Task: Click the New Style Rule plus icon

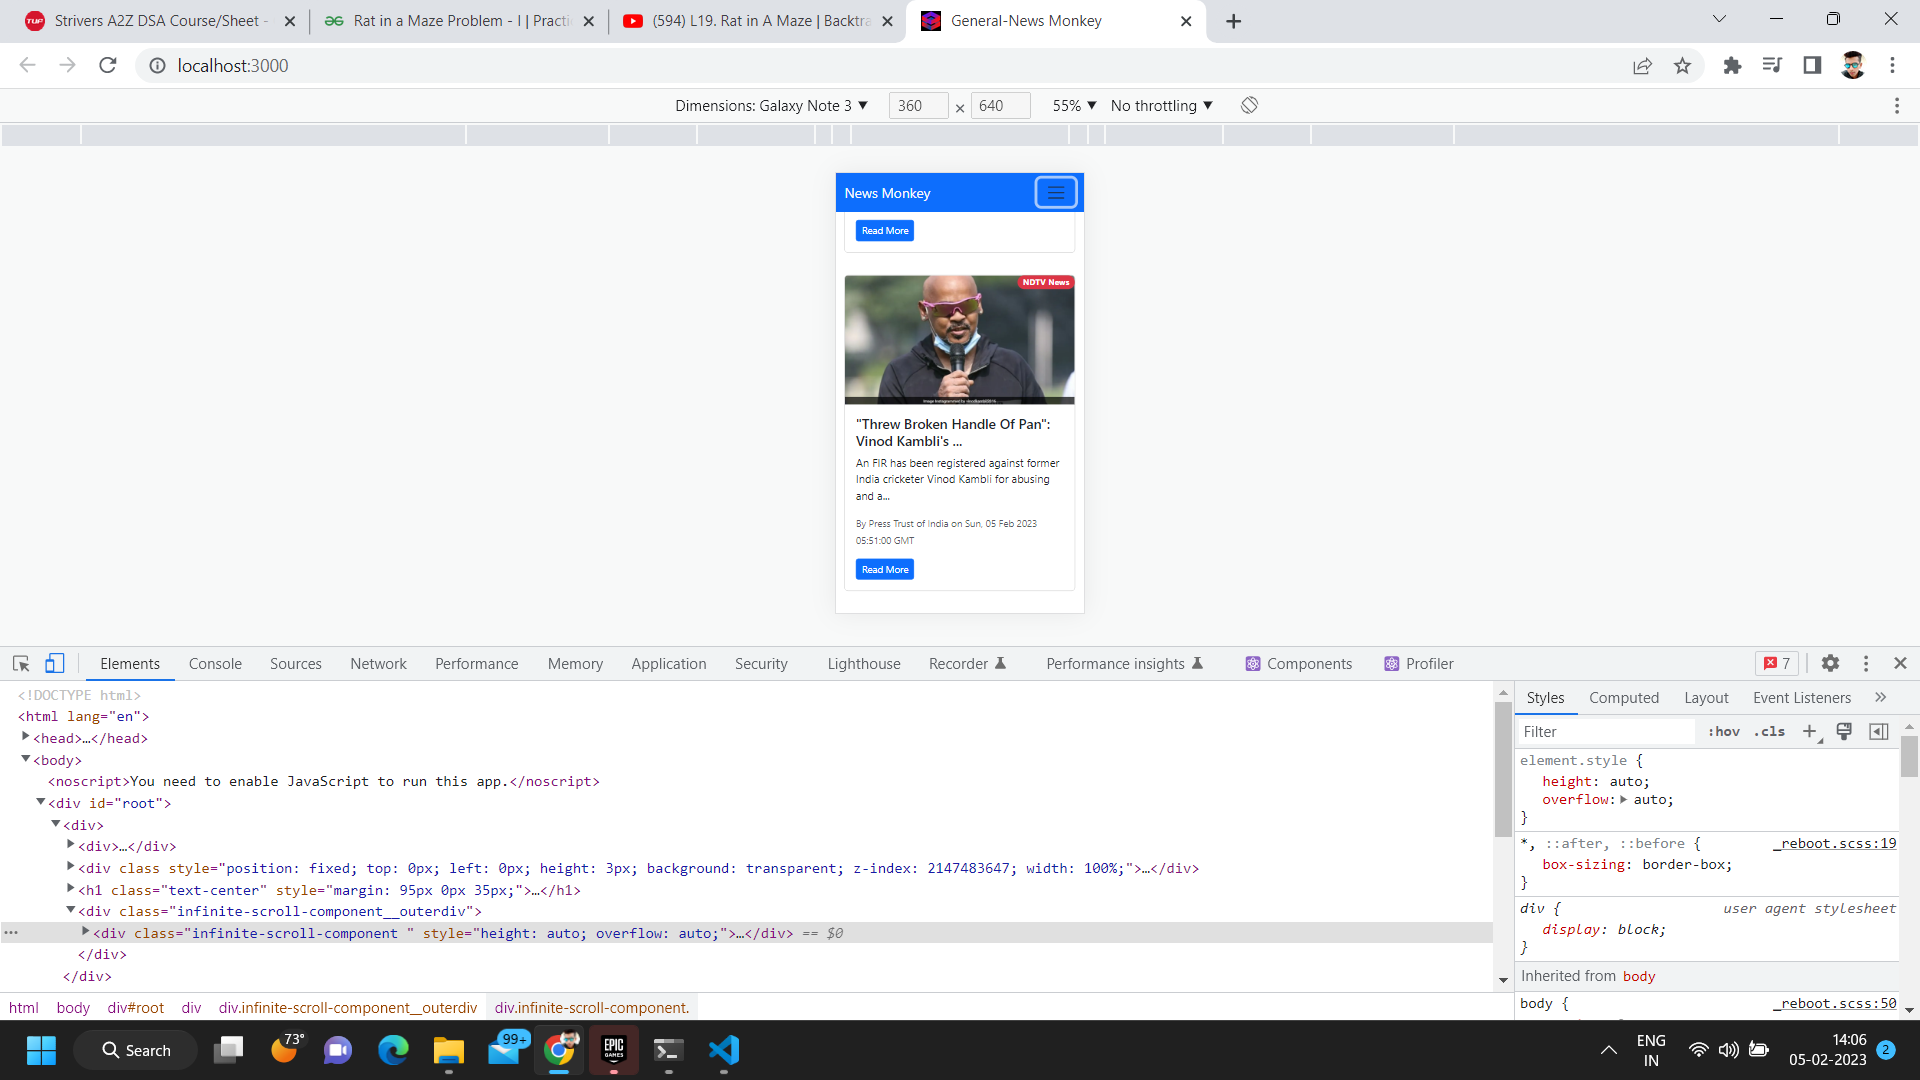Action: pyautogui.click(x=1811, y=731)
